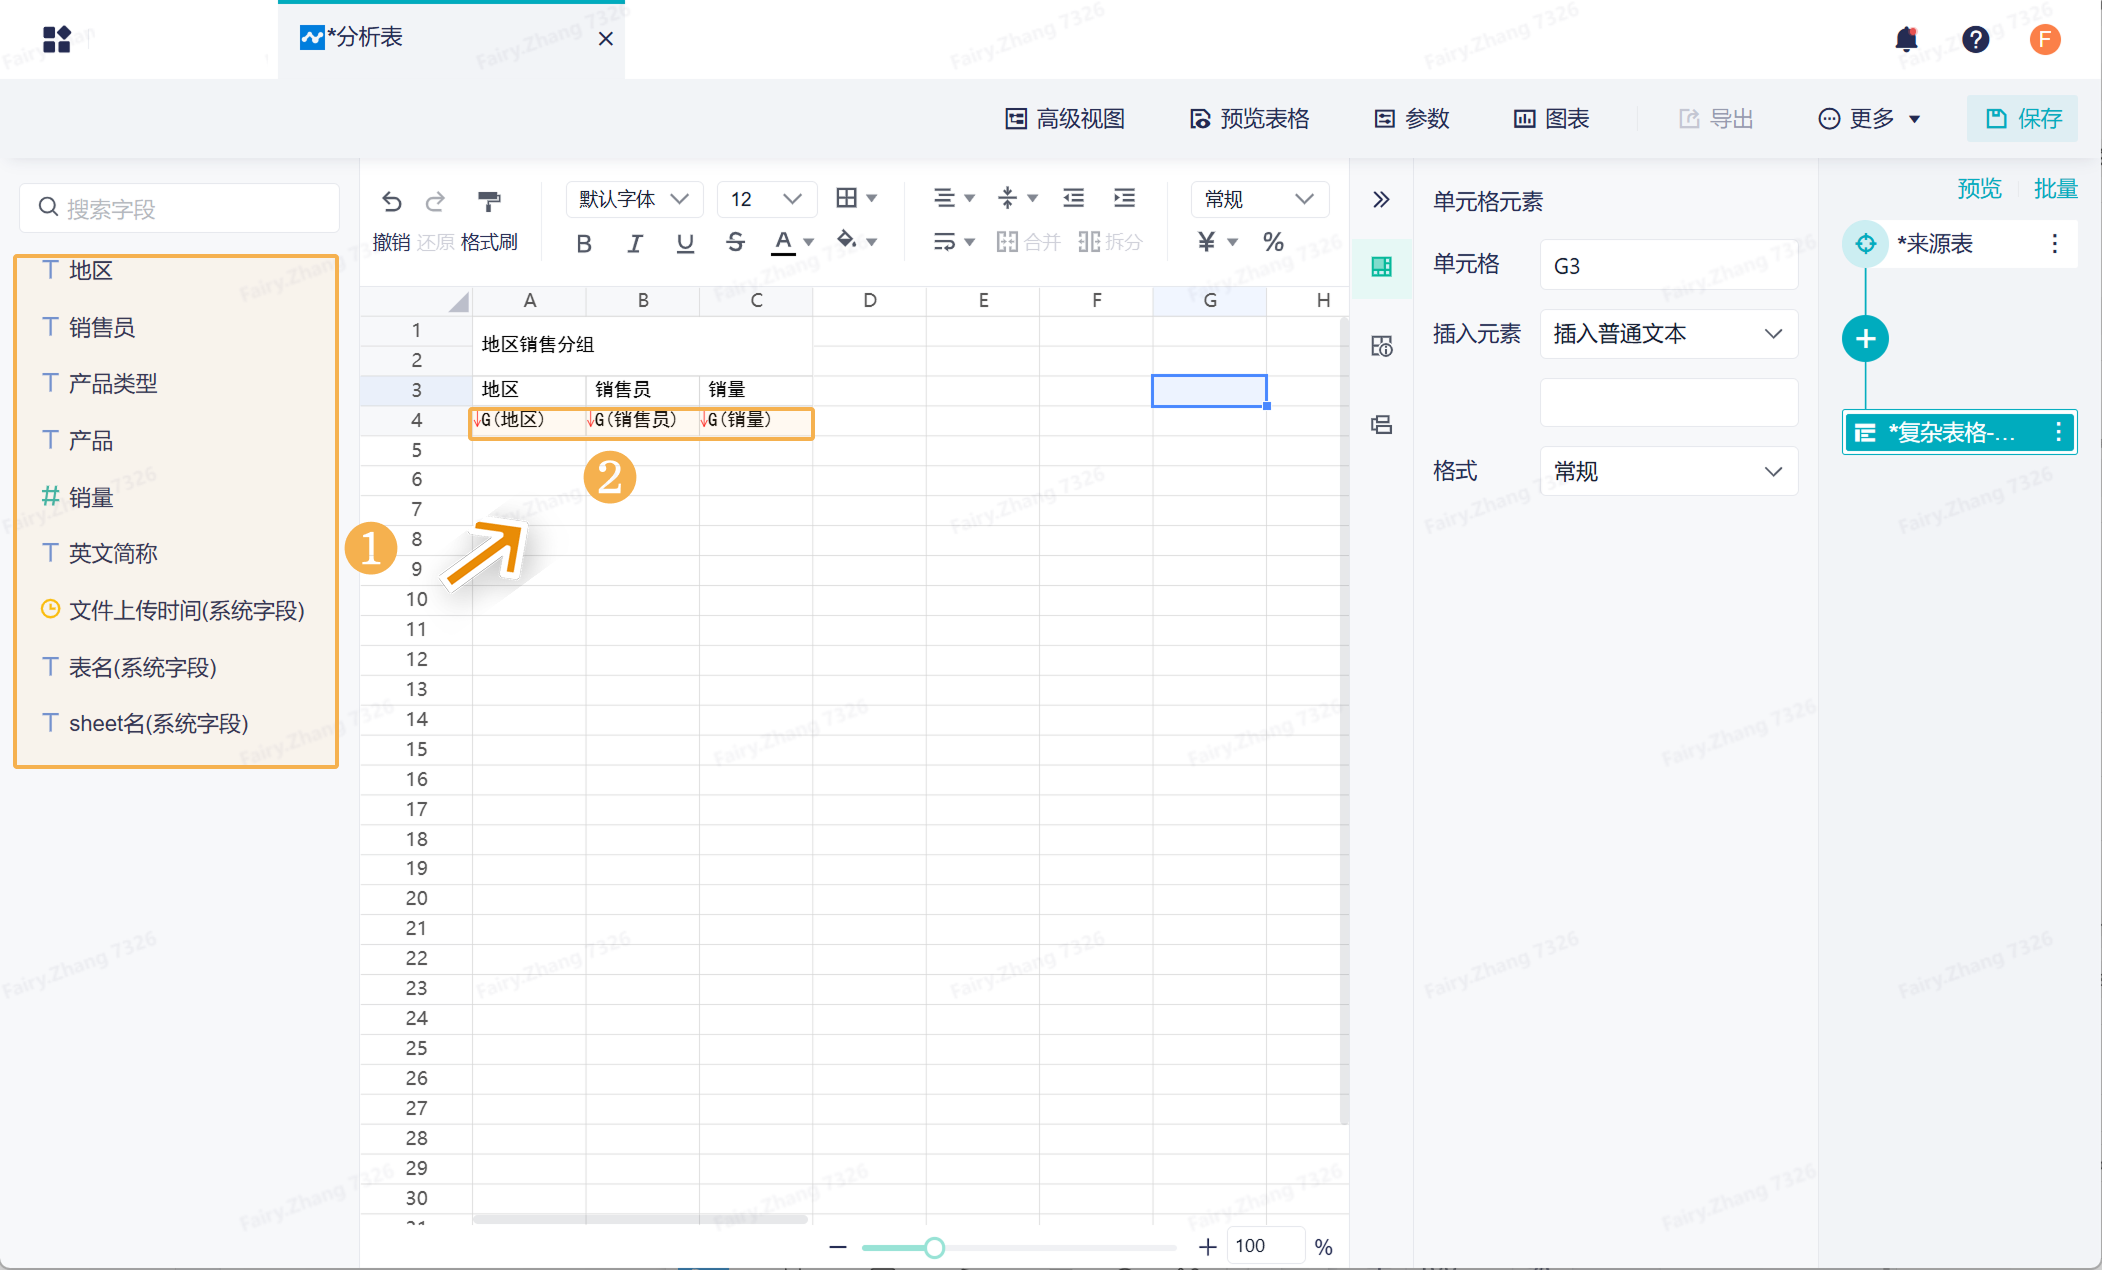The height and width of the screenshot is (1270, 2102).
Task: Click the zoom slider handle
Action: tap(934, 1247)
